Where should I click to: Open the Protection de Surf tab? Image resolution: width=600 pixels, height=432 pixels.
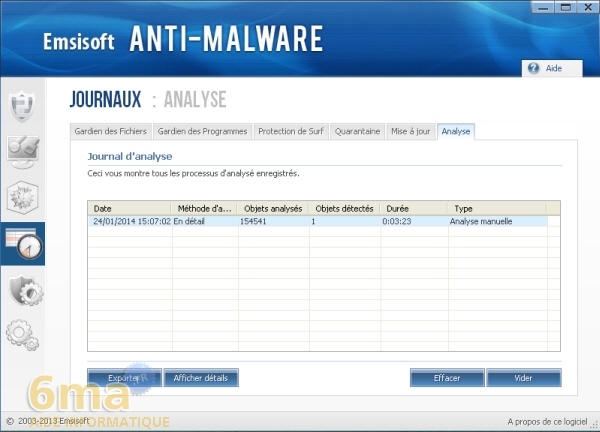(291, 131)
